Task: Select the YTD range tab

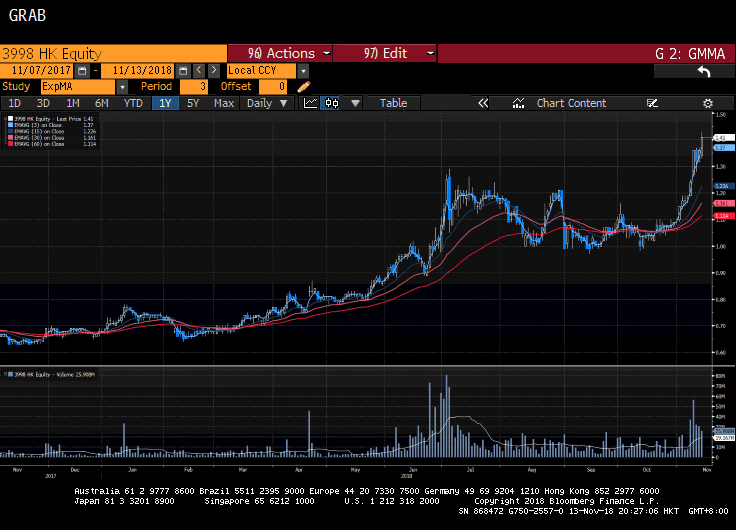Action: click(x=133, y=103)
